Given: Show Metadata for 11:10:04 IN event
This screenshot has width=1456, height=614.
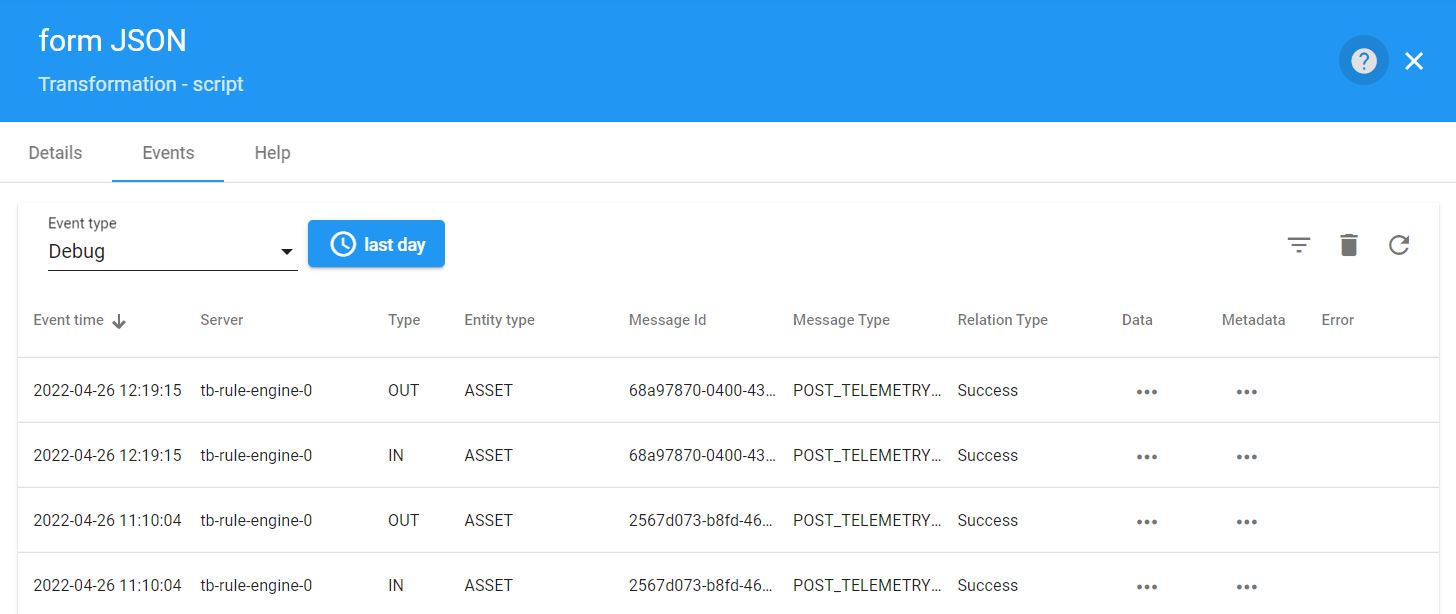Looking at the screenshot, I should pyautogui.click(x=1246, y=586).
